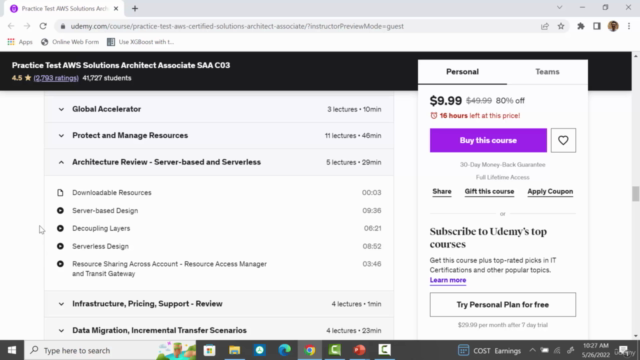Click the Serverless Design lecture title
This screenshot has width=640, height=360.
tap(100, 246)
